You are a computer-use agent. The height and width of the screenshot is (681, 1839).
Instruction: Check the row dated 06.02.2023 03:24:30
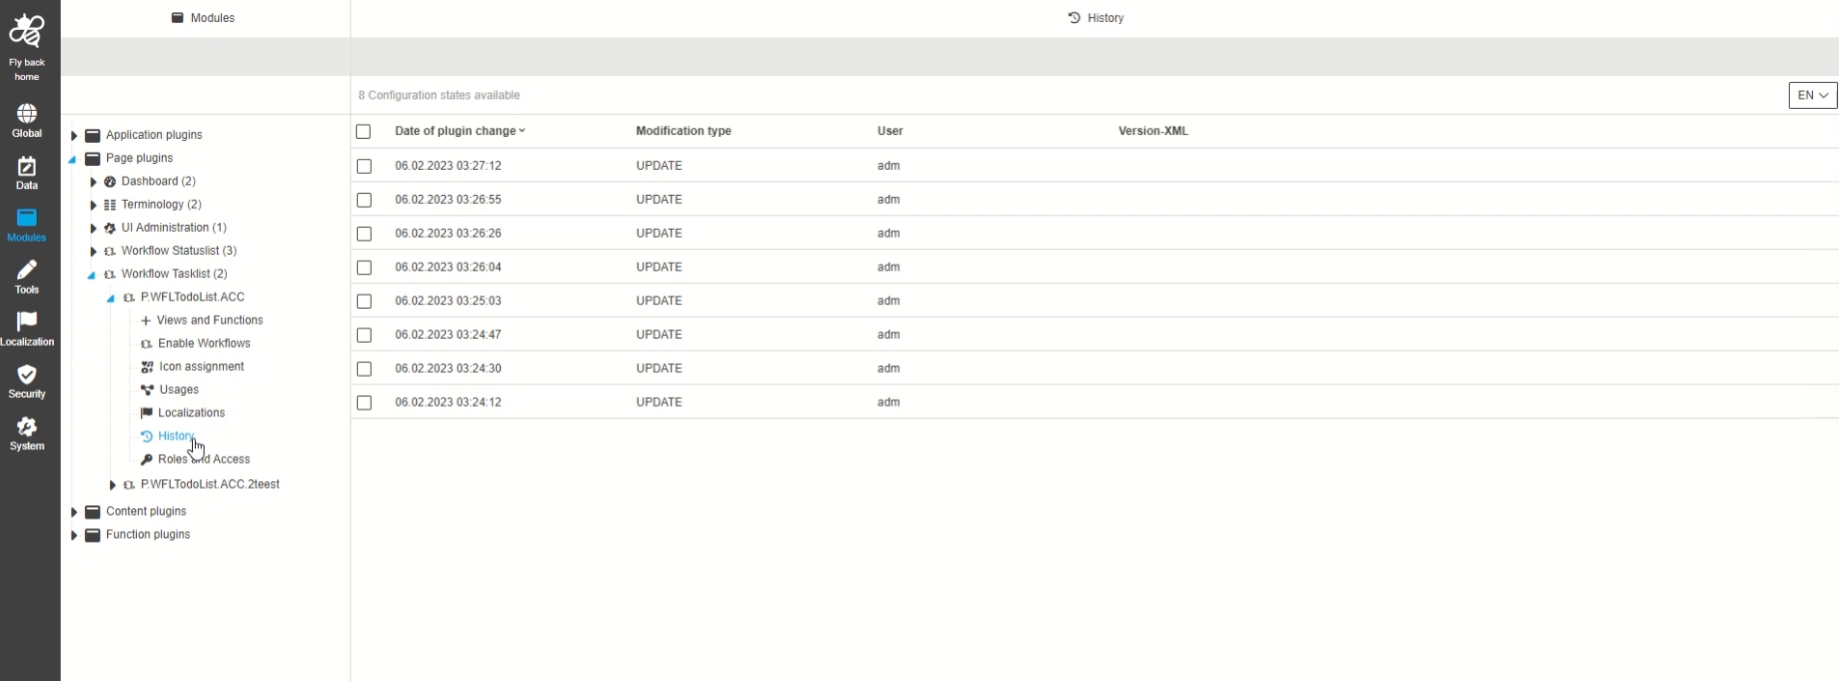[364, 369]
